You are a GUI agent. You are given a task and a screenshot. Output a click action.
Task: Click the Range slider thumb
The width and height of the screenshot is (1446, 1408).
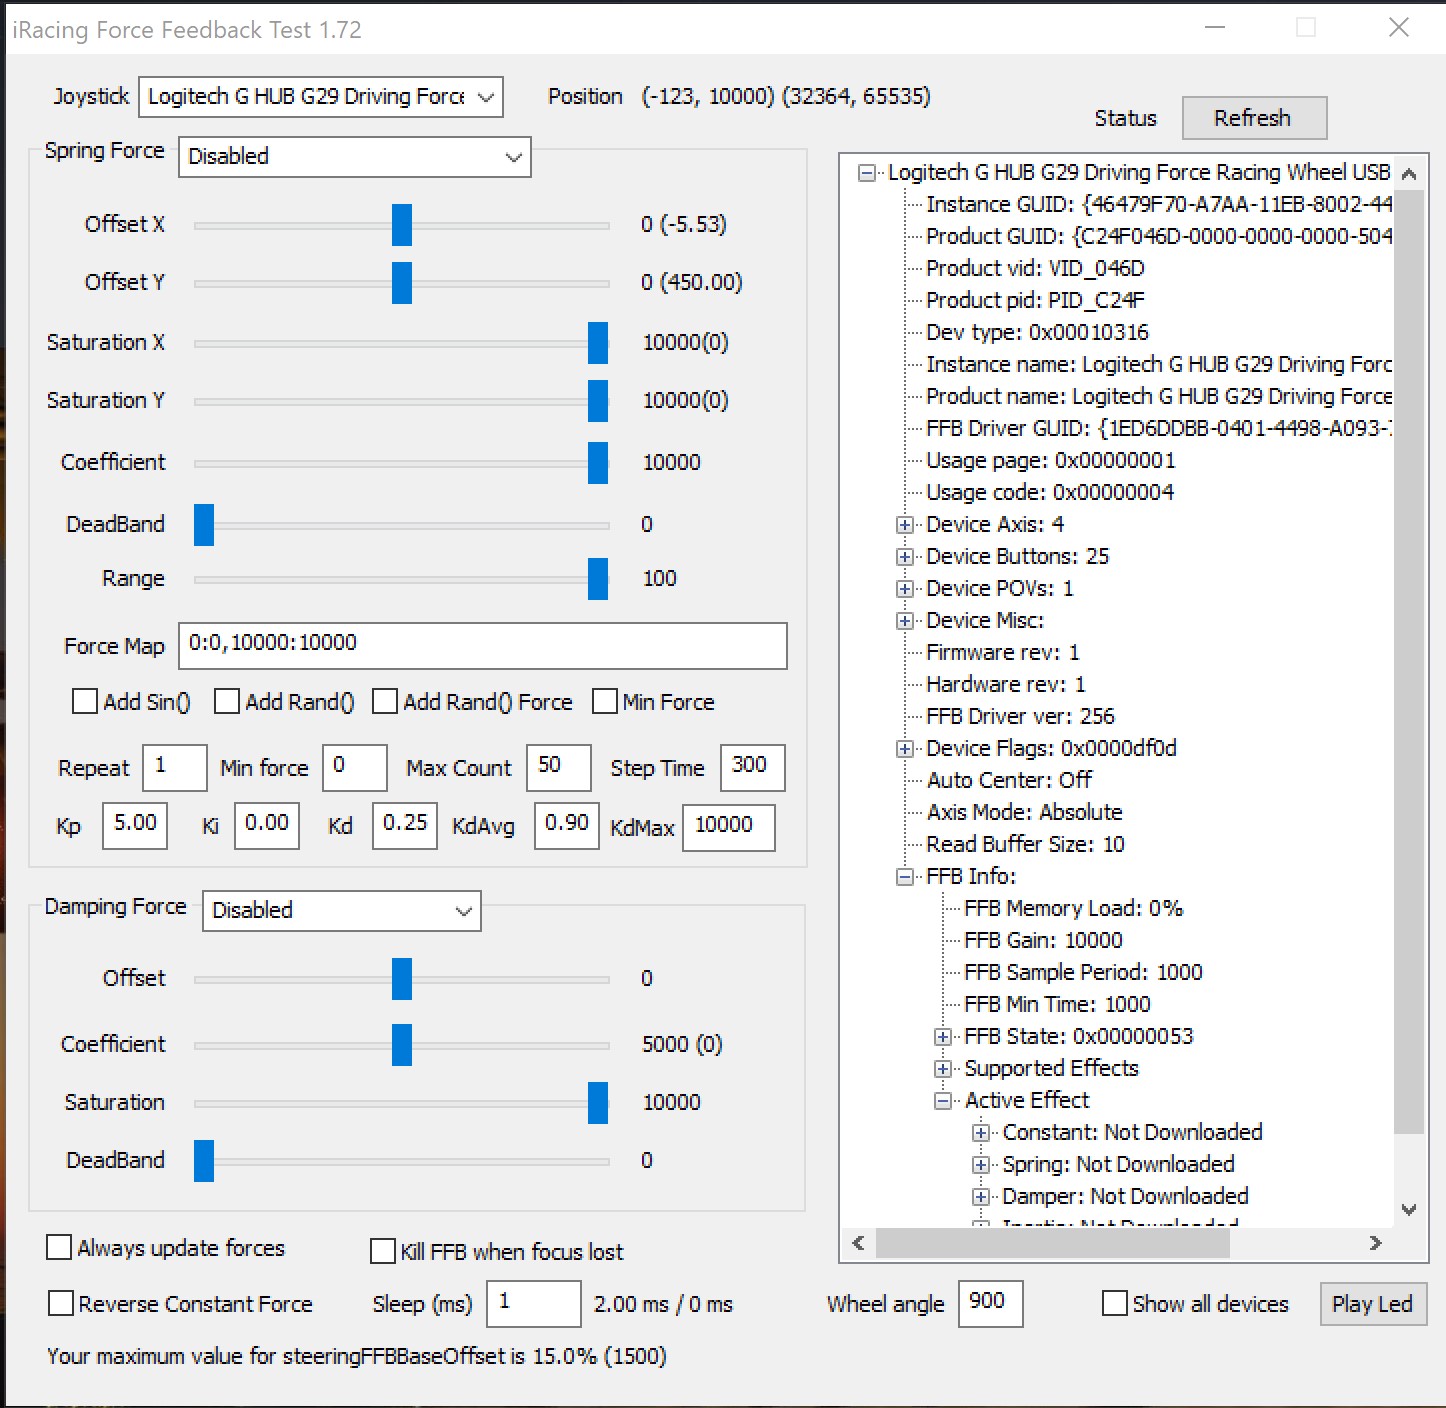(x=598, y=579)
